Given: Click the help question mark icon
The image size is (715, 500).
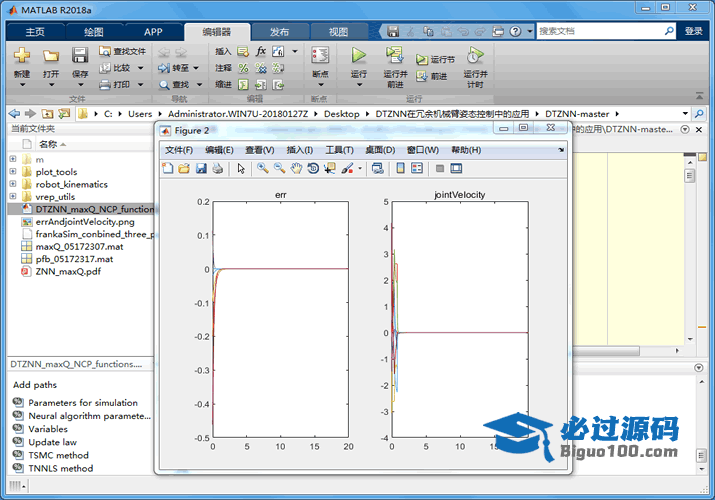Looking at the screenshot, I should tap(515, 31).
